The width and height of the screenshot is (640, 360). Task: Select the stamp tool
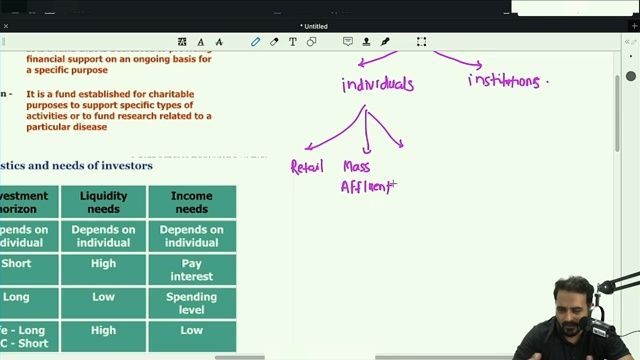[x=367, y=41]
